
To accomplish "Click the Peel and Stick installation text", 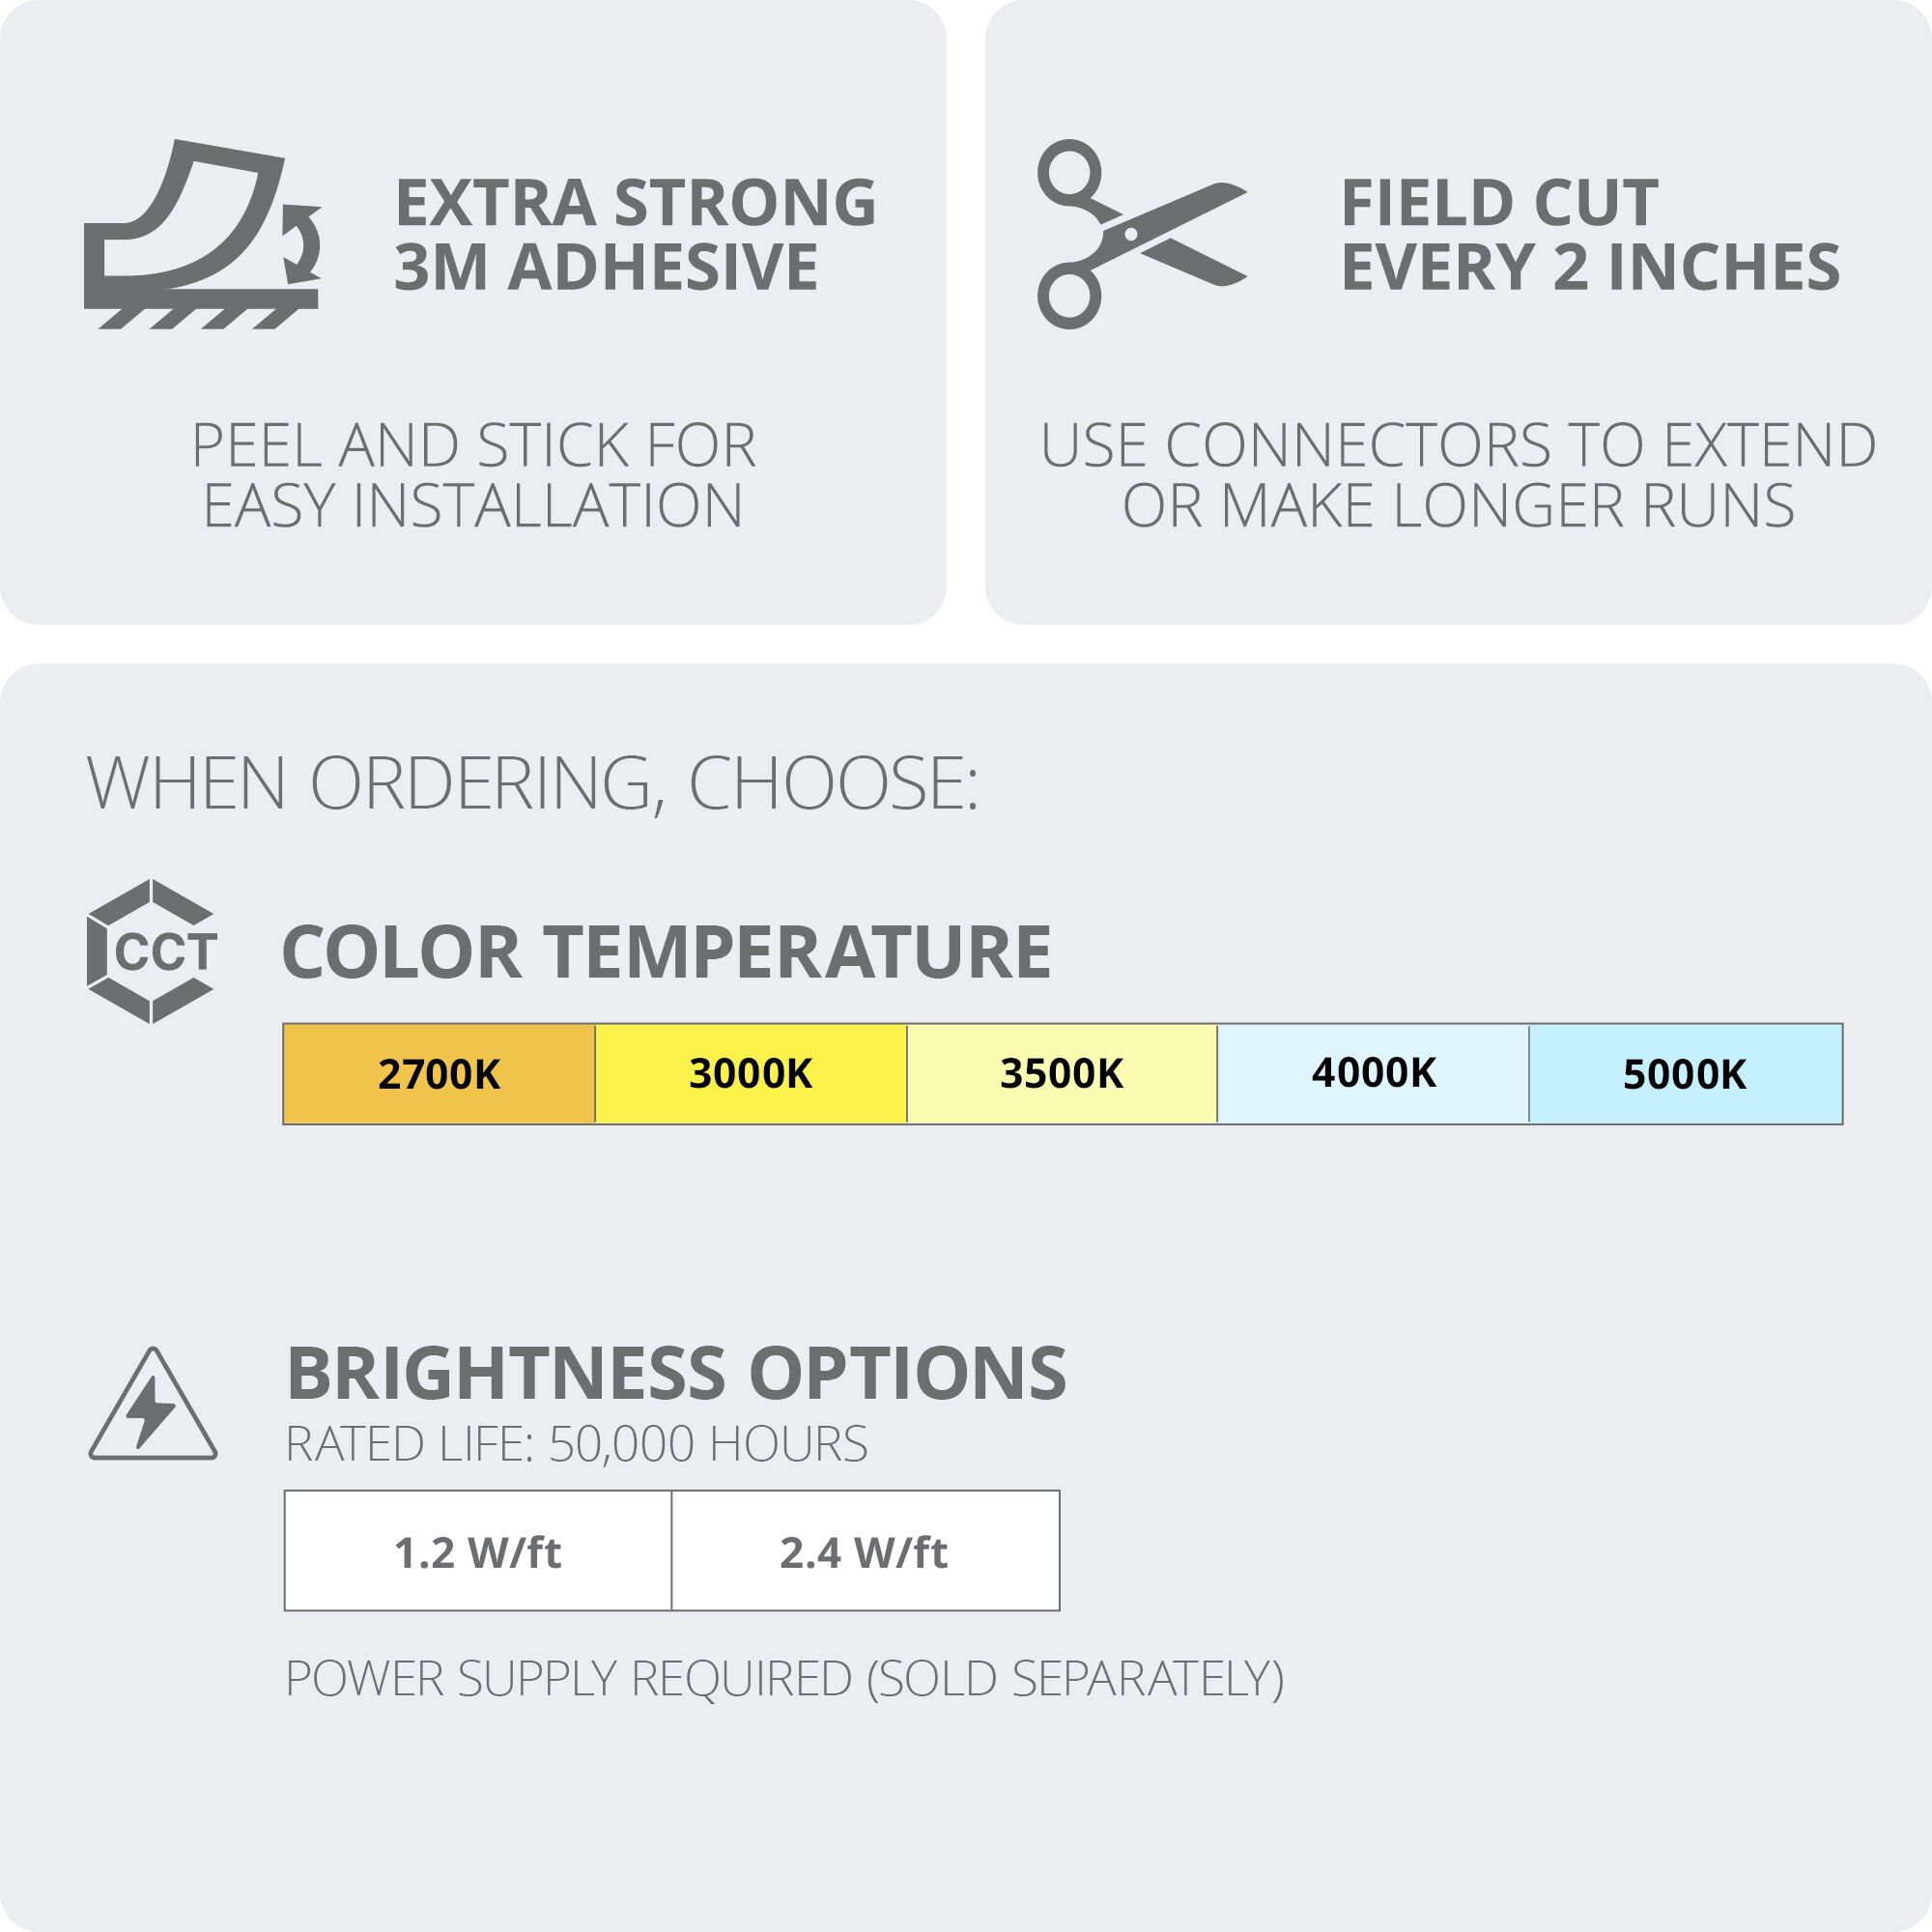I will click(x=473, y=475).
